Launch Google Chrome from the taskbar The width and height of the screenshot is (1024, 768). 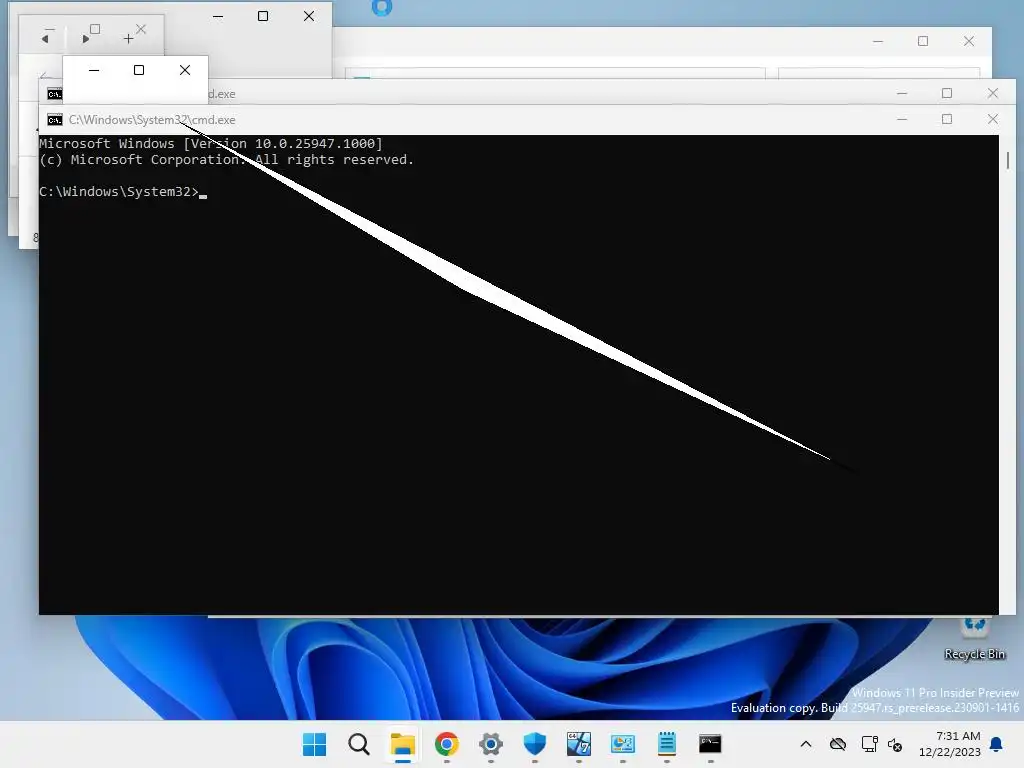point(447,744)
